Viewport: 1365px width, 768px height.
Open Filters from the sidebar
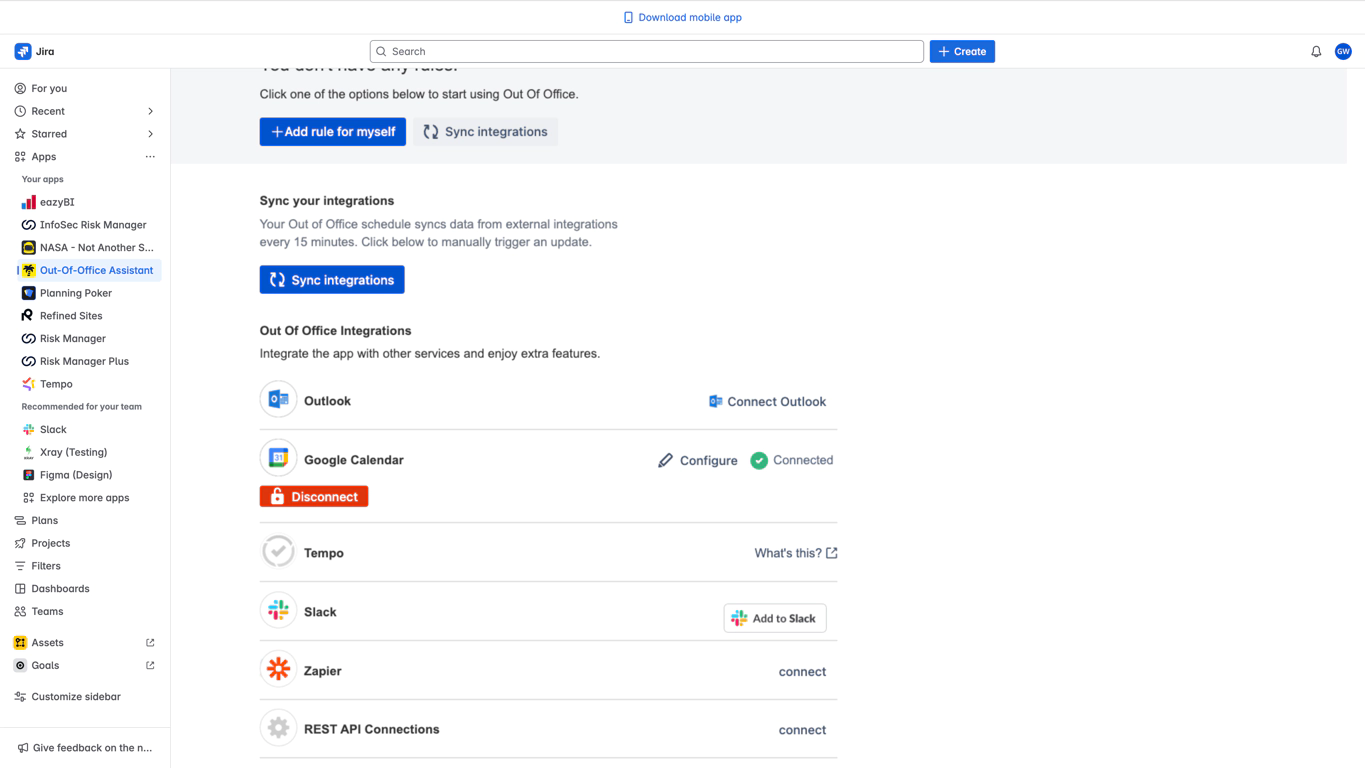pos(46,566)
